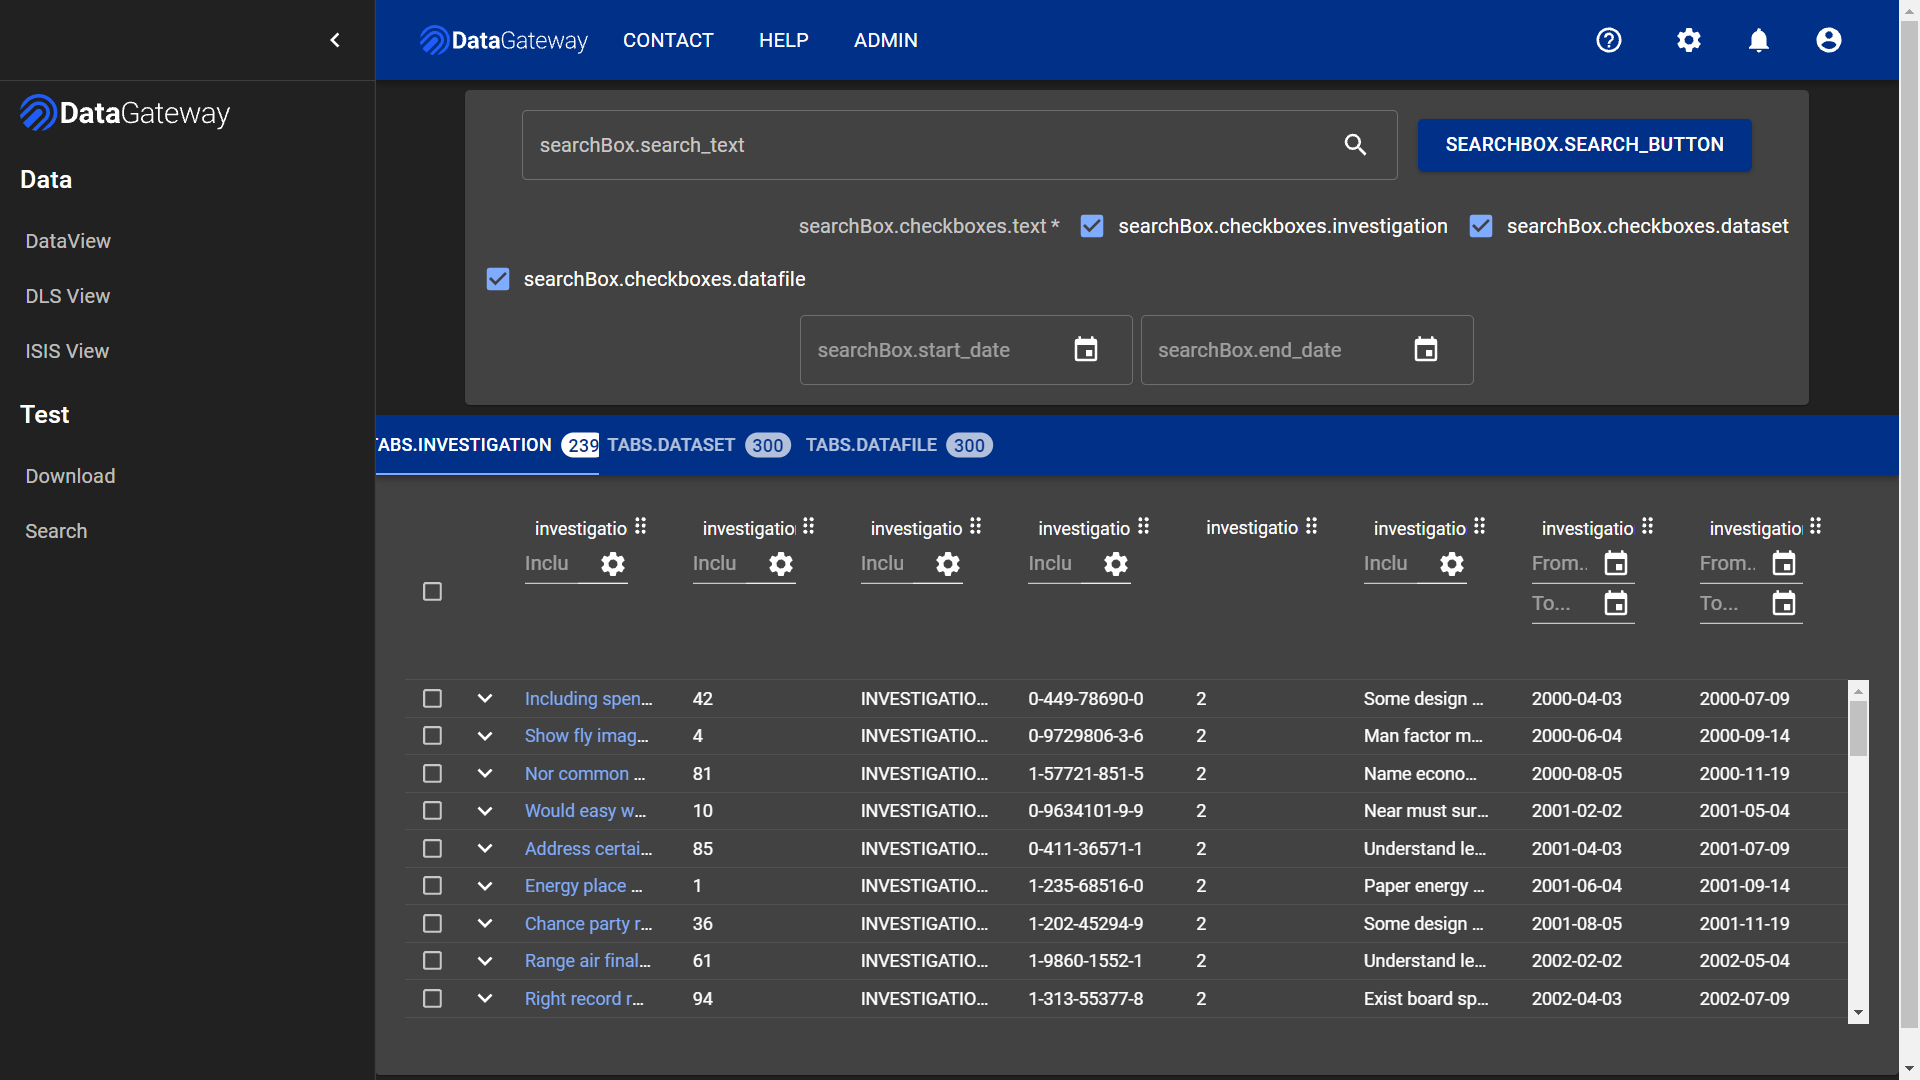The width and height of the screenshot is (1920, 1080).
Task: Open the calendar picker for searchBox.end_date
Action: (x=1426, y=349)
